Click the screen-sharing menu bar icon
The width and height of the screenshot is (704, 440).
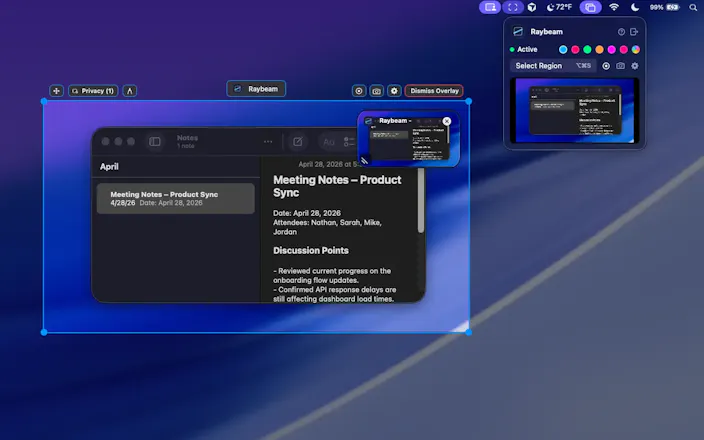click(x=490, y=7)
